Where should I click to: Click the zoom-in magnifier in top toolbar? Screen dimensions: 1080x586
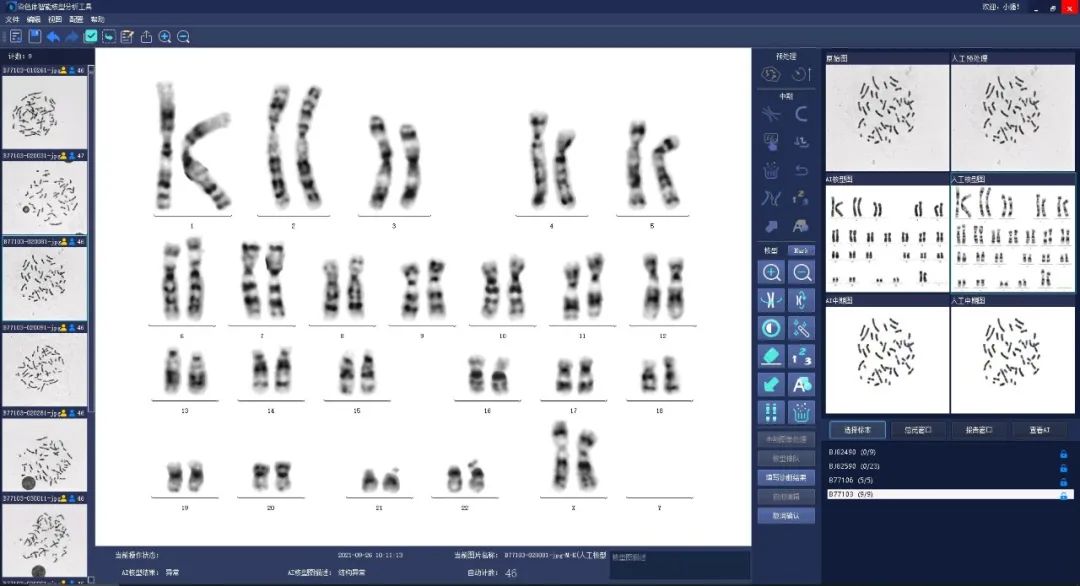(165, 37)
